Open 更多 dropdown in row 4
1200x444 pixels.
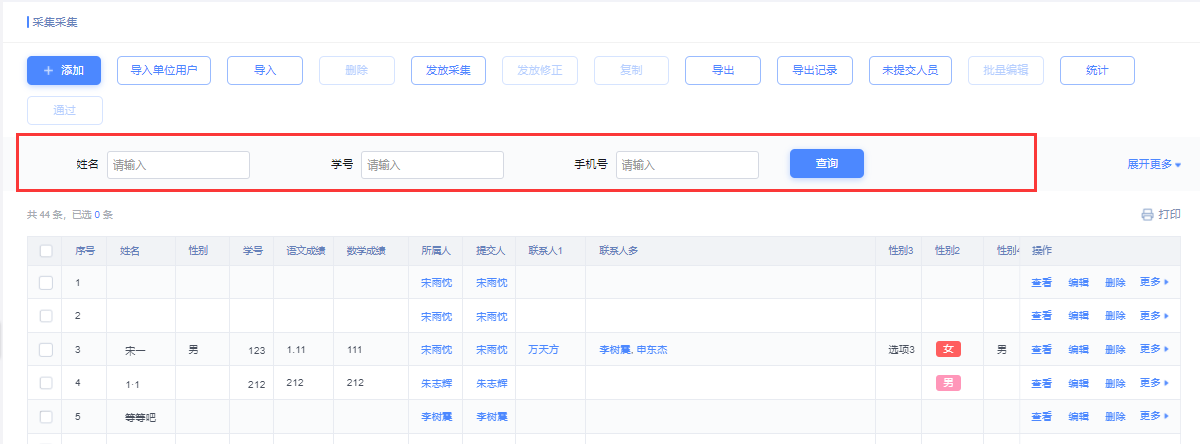(1154, 383)
